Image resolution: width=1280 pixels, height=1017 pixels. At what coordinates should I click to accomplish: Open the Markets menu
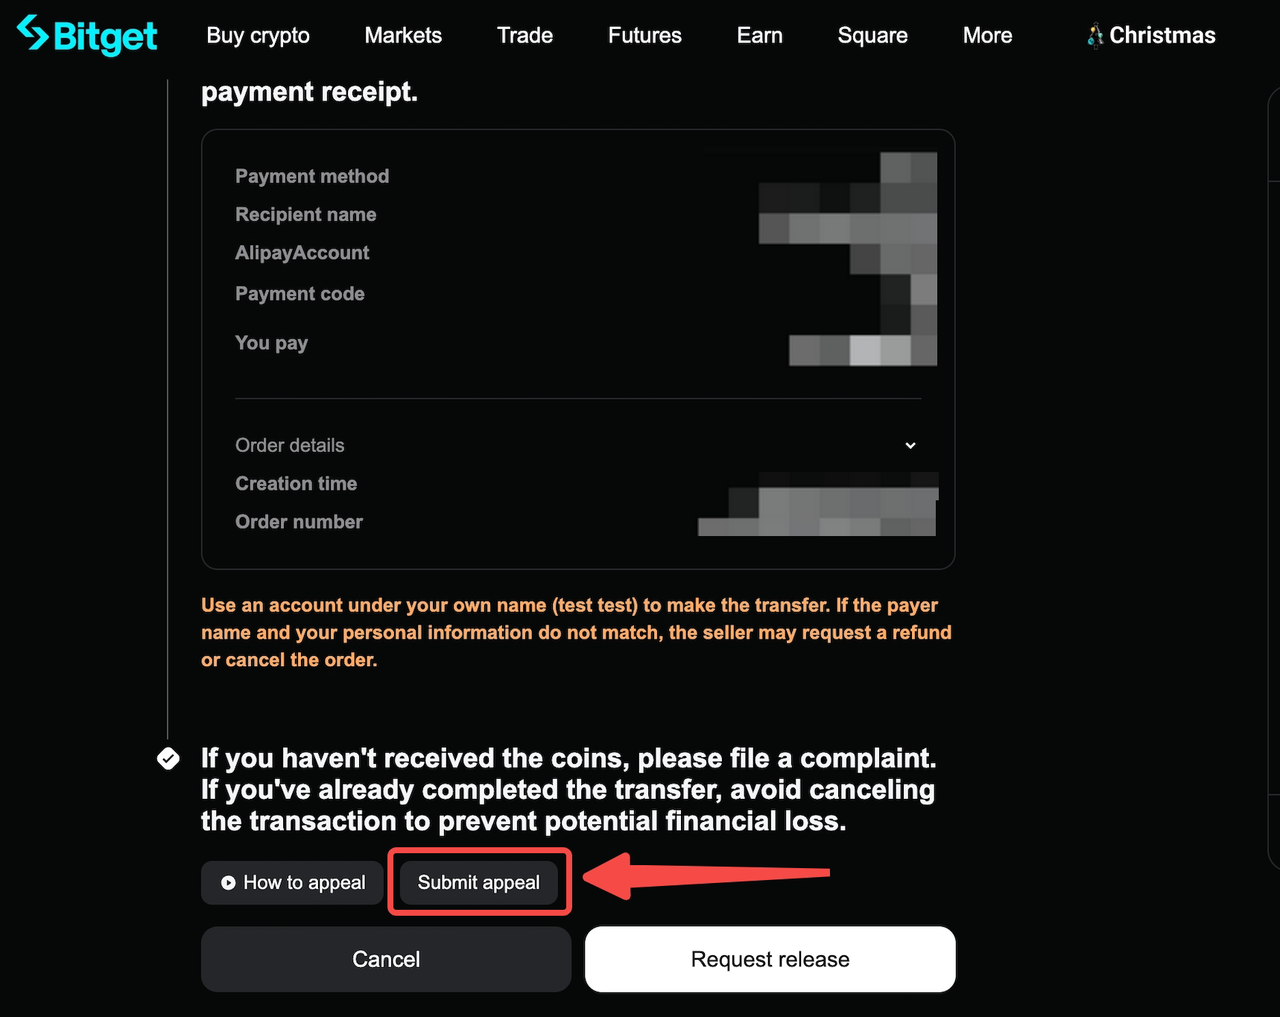click(403, 35)
